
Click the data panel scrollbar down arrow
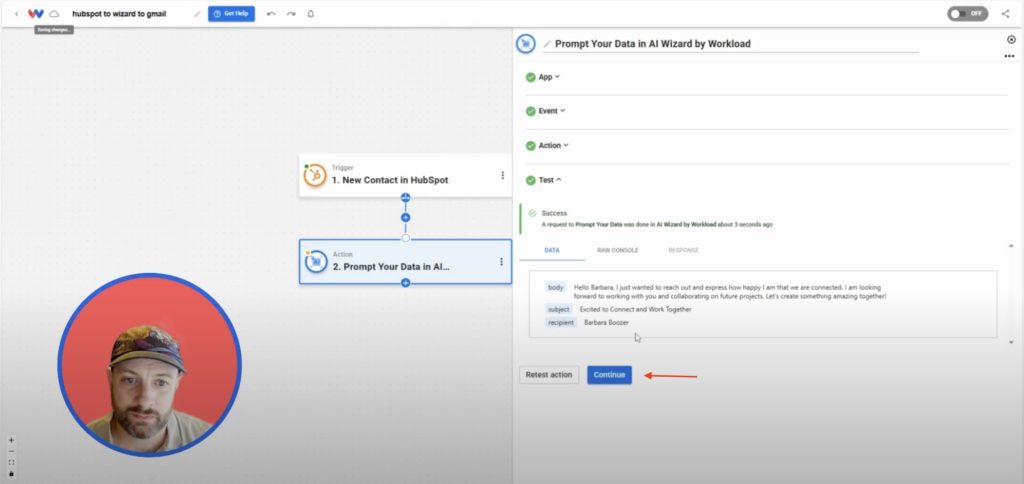1012,342
